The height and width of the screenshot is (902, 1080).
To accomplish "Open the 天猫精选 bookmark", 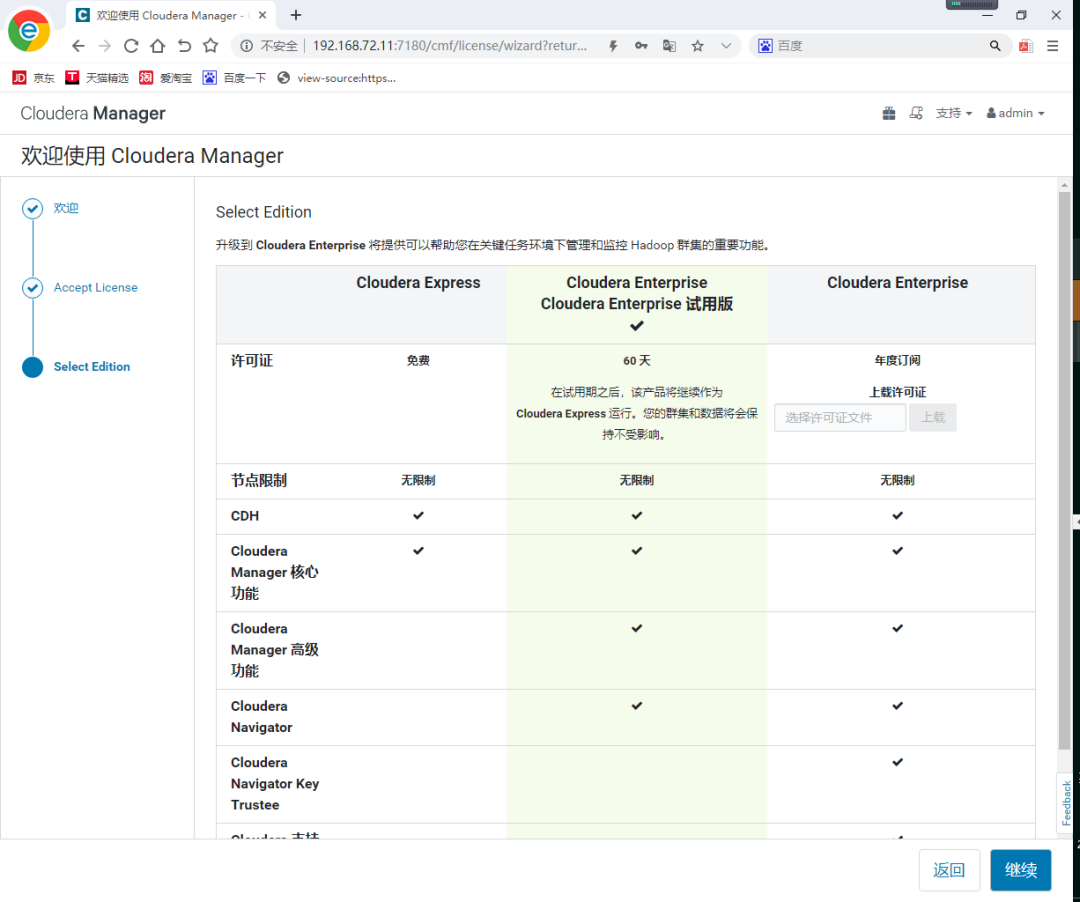I will point(96,78).
